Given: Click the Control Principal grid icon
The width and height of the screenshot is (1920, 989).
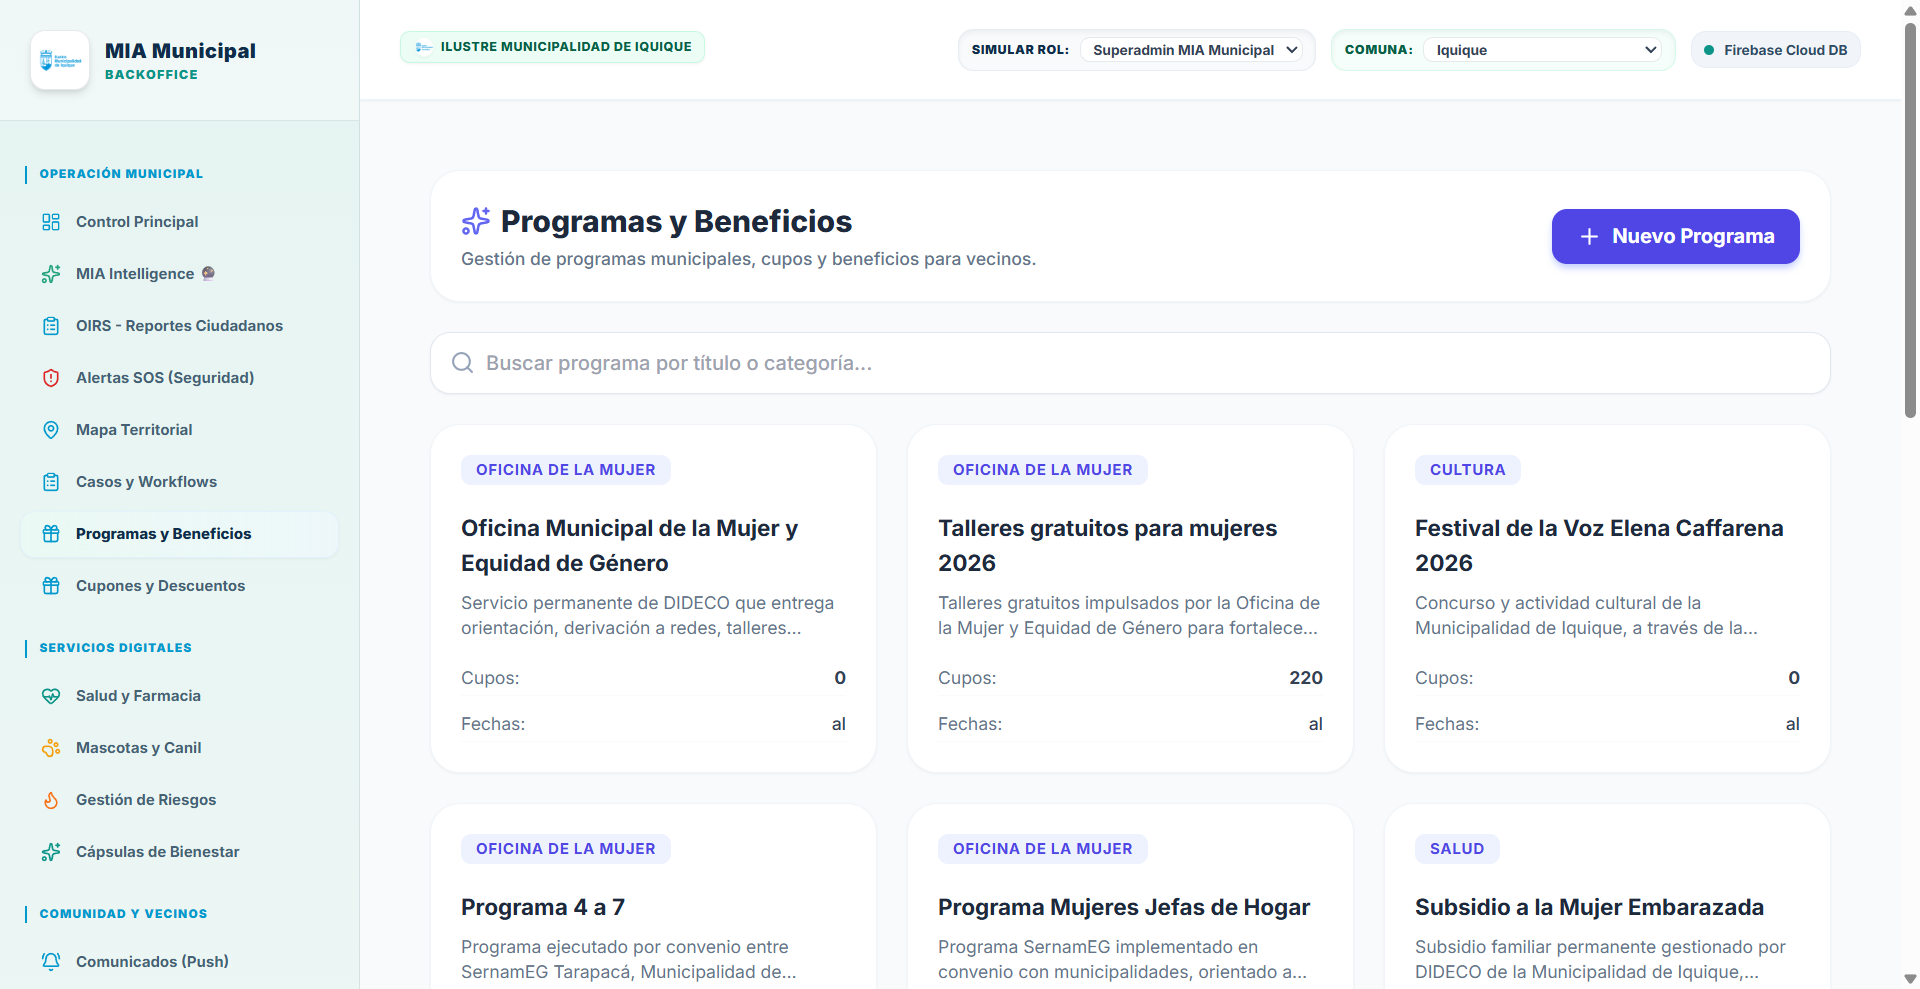Looking at the screenshot, I should [x=51, y=222].
